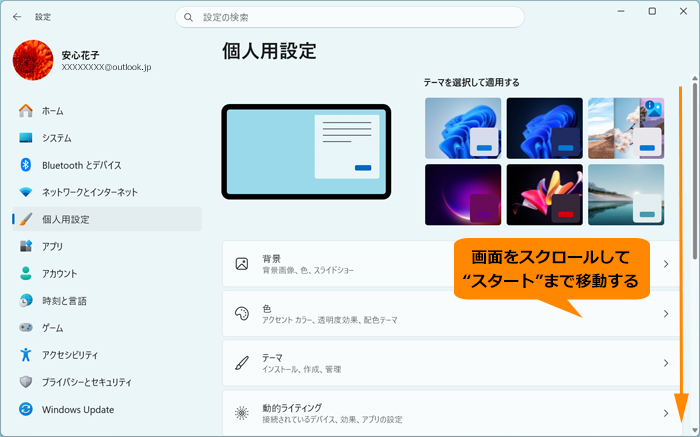The width and height of the screenshot is (700, 437).
Task: Open システム settings category
Action: click(107, 138)
